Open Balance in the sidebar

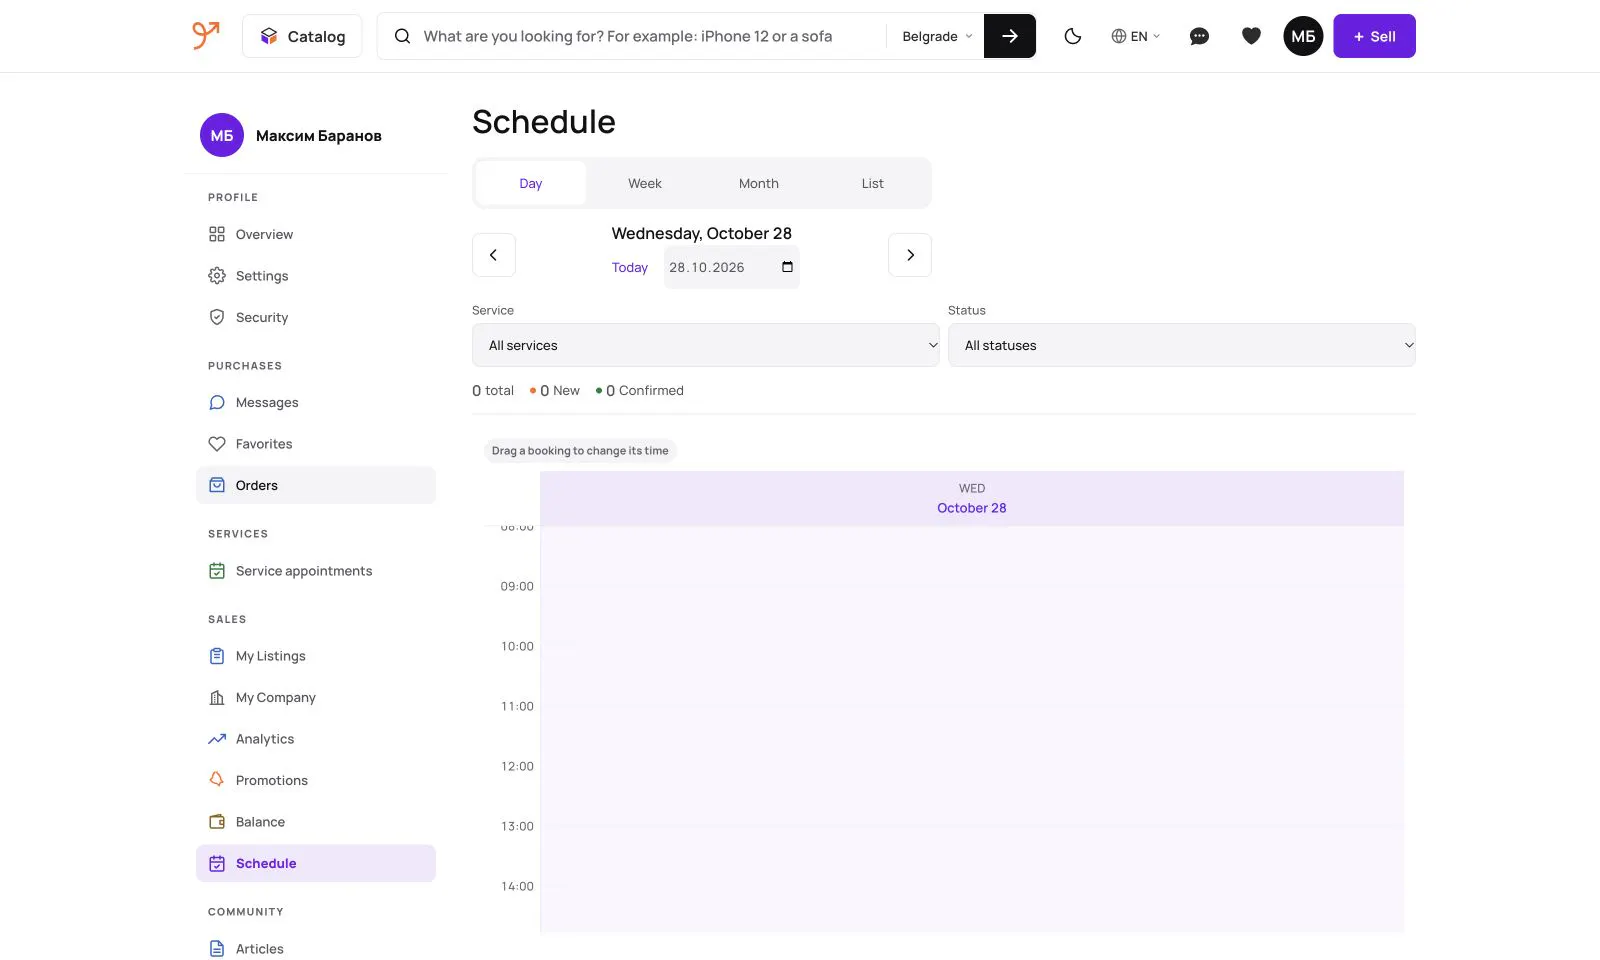[x=316, y=822]
